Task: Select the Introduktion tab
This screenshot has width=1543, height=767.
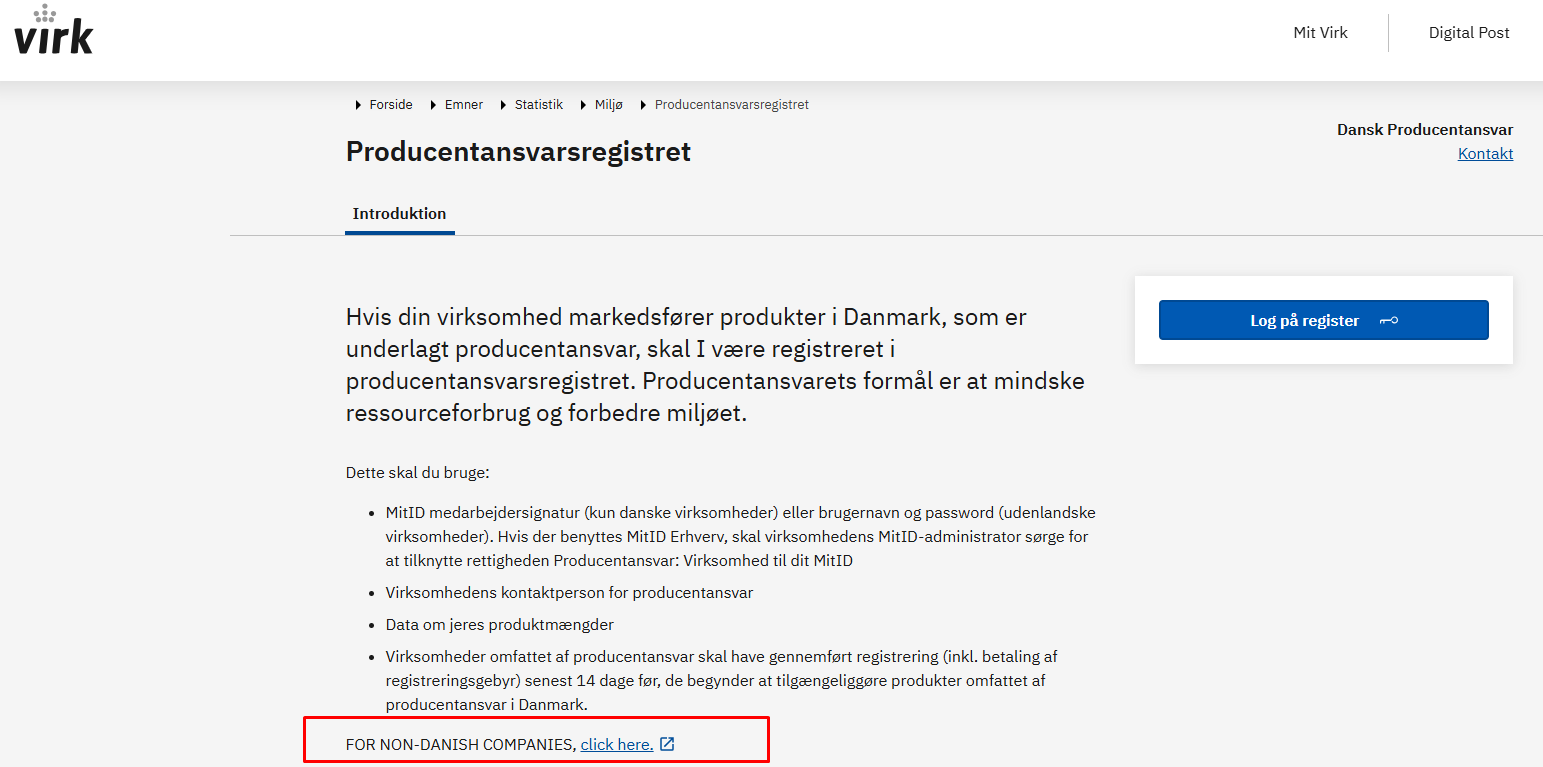Action: pos(399,214)
